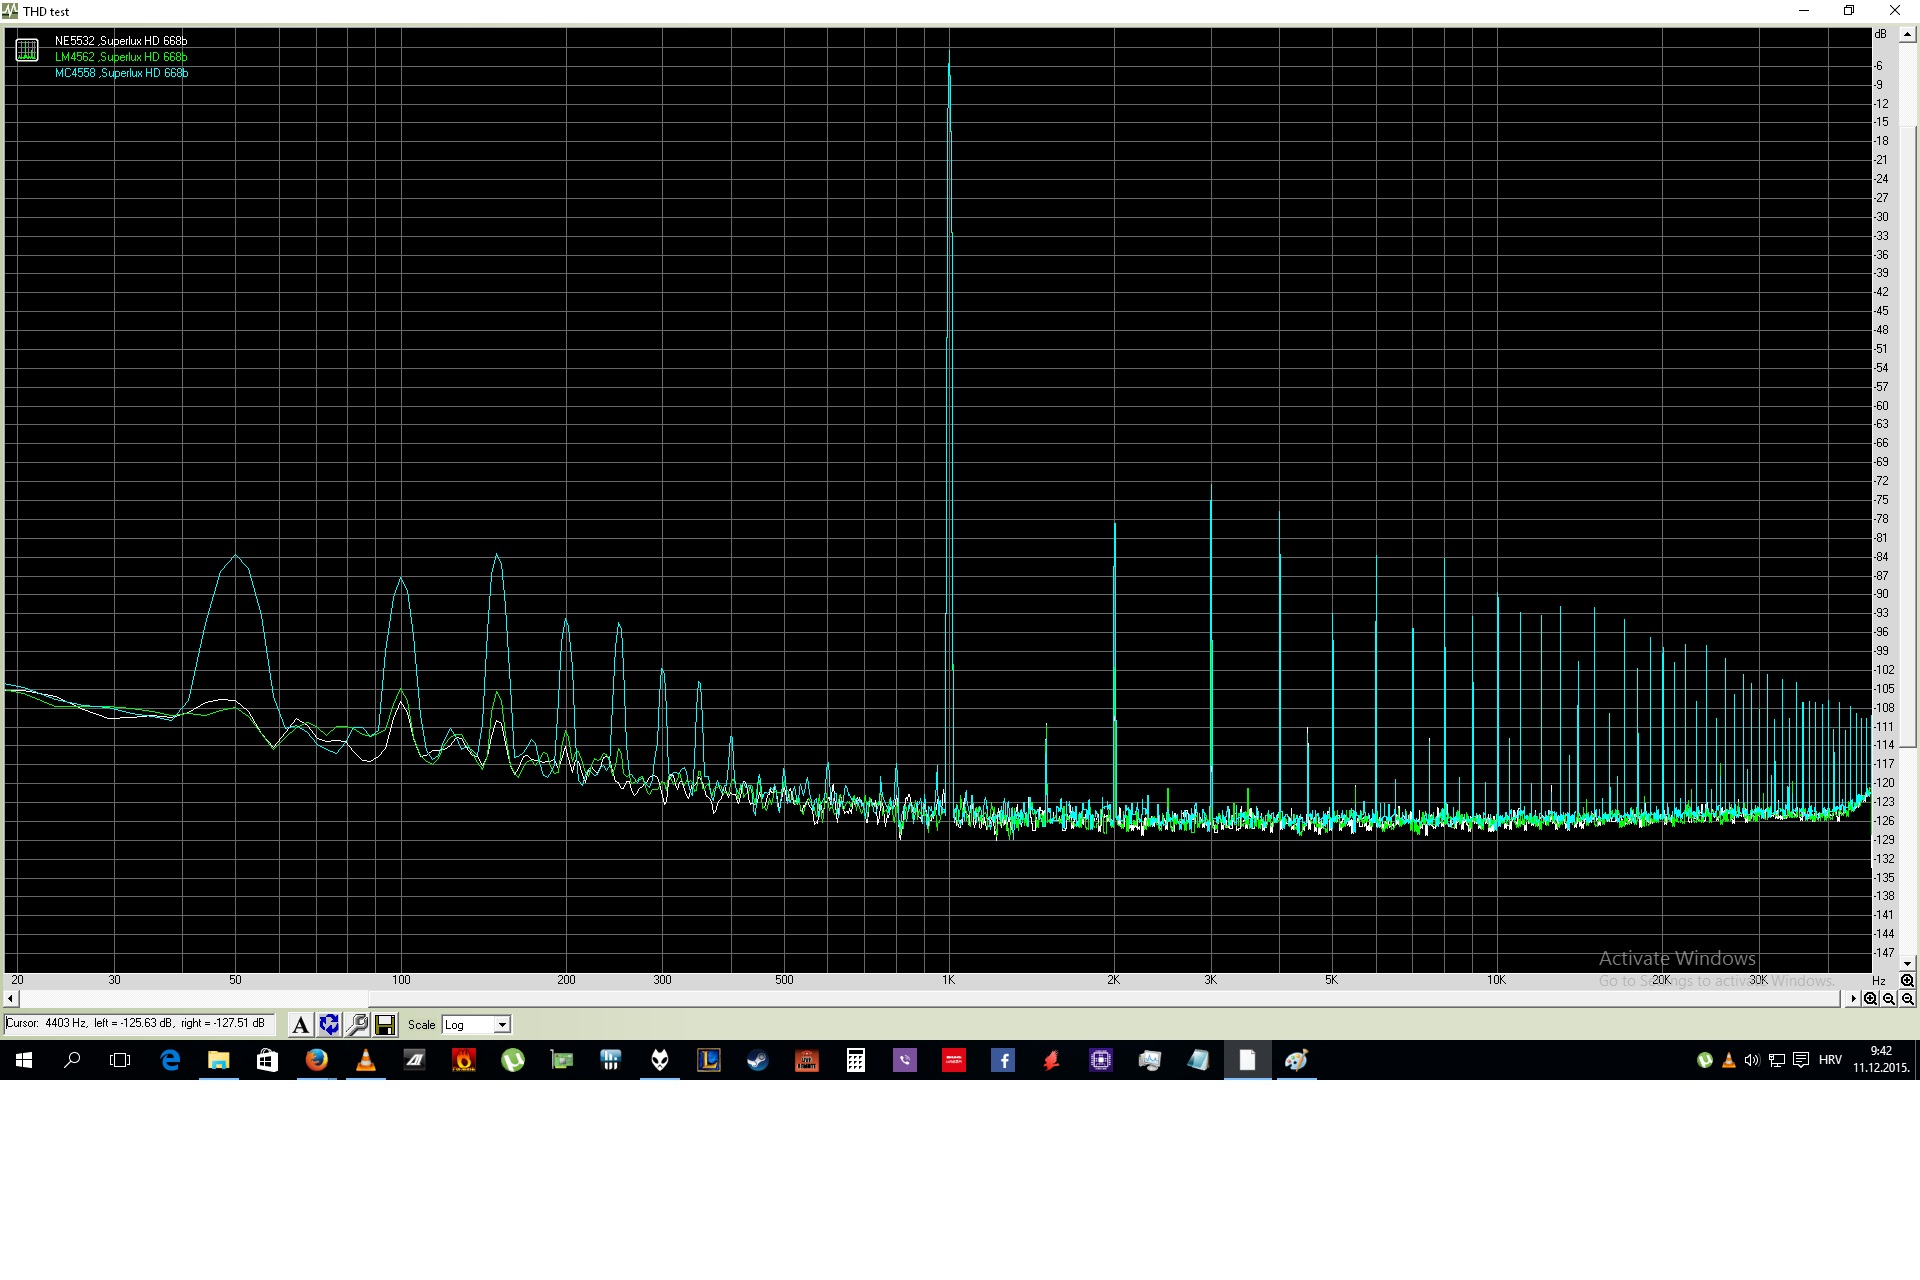
Task: Open the flame burner taskbar icon
Action: click(x=464, y=1060)
